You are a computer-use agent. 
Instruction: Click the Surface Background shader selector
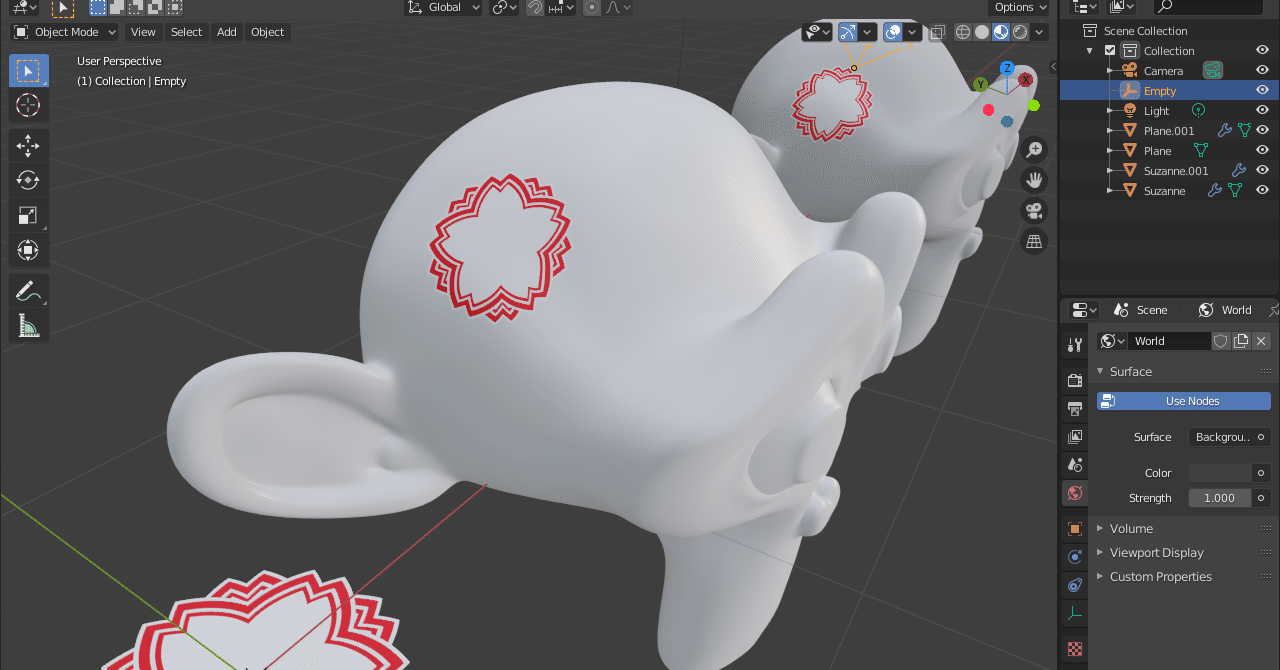(x=1221, y=437)
